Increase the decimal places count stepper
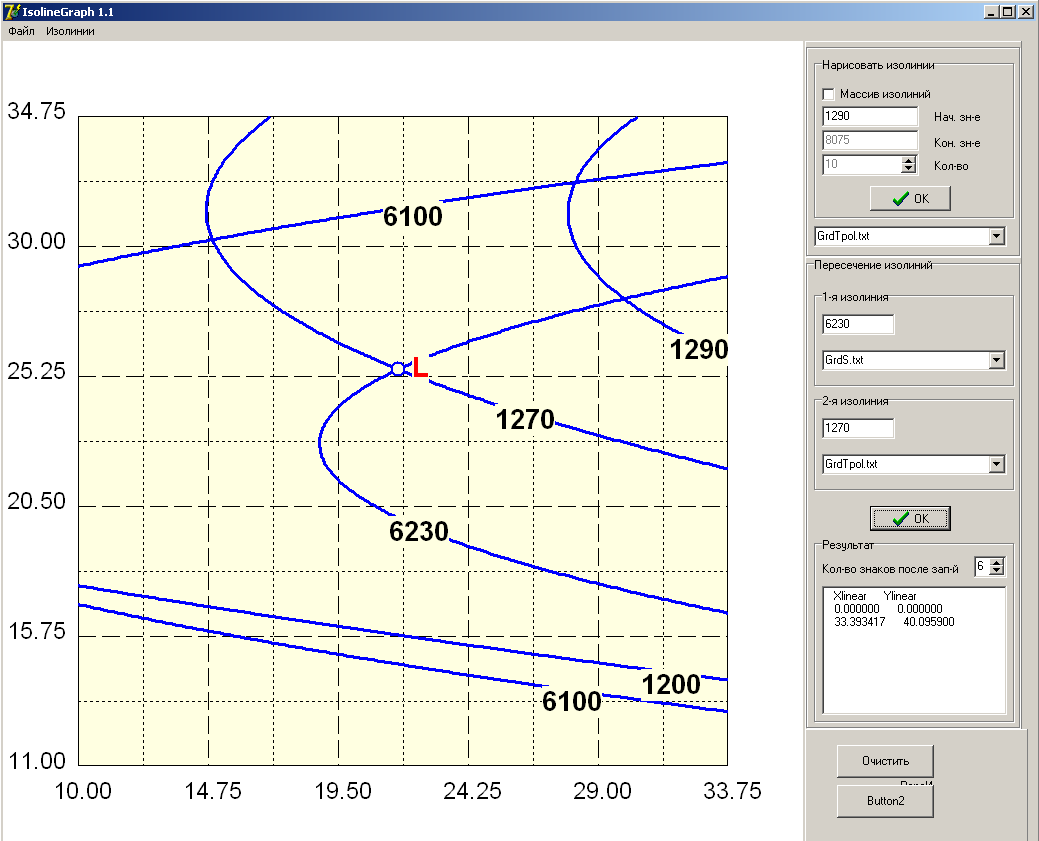The width and height of the screenshot is (1039, 841). coord(997,562)
